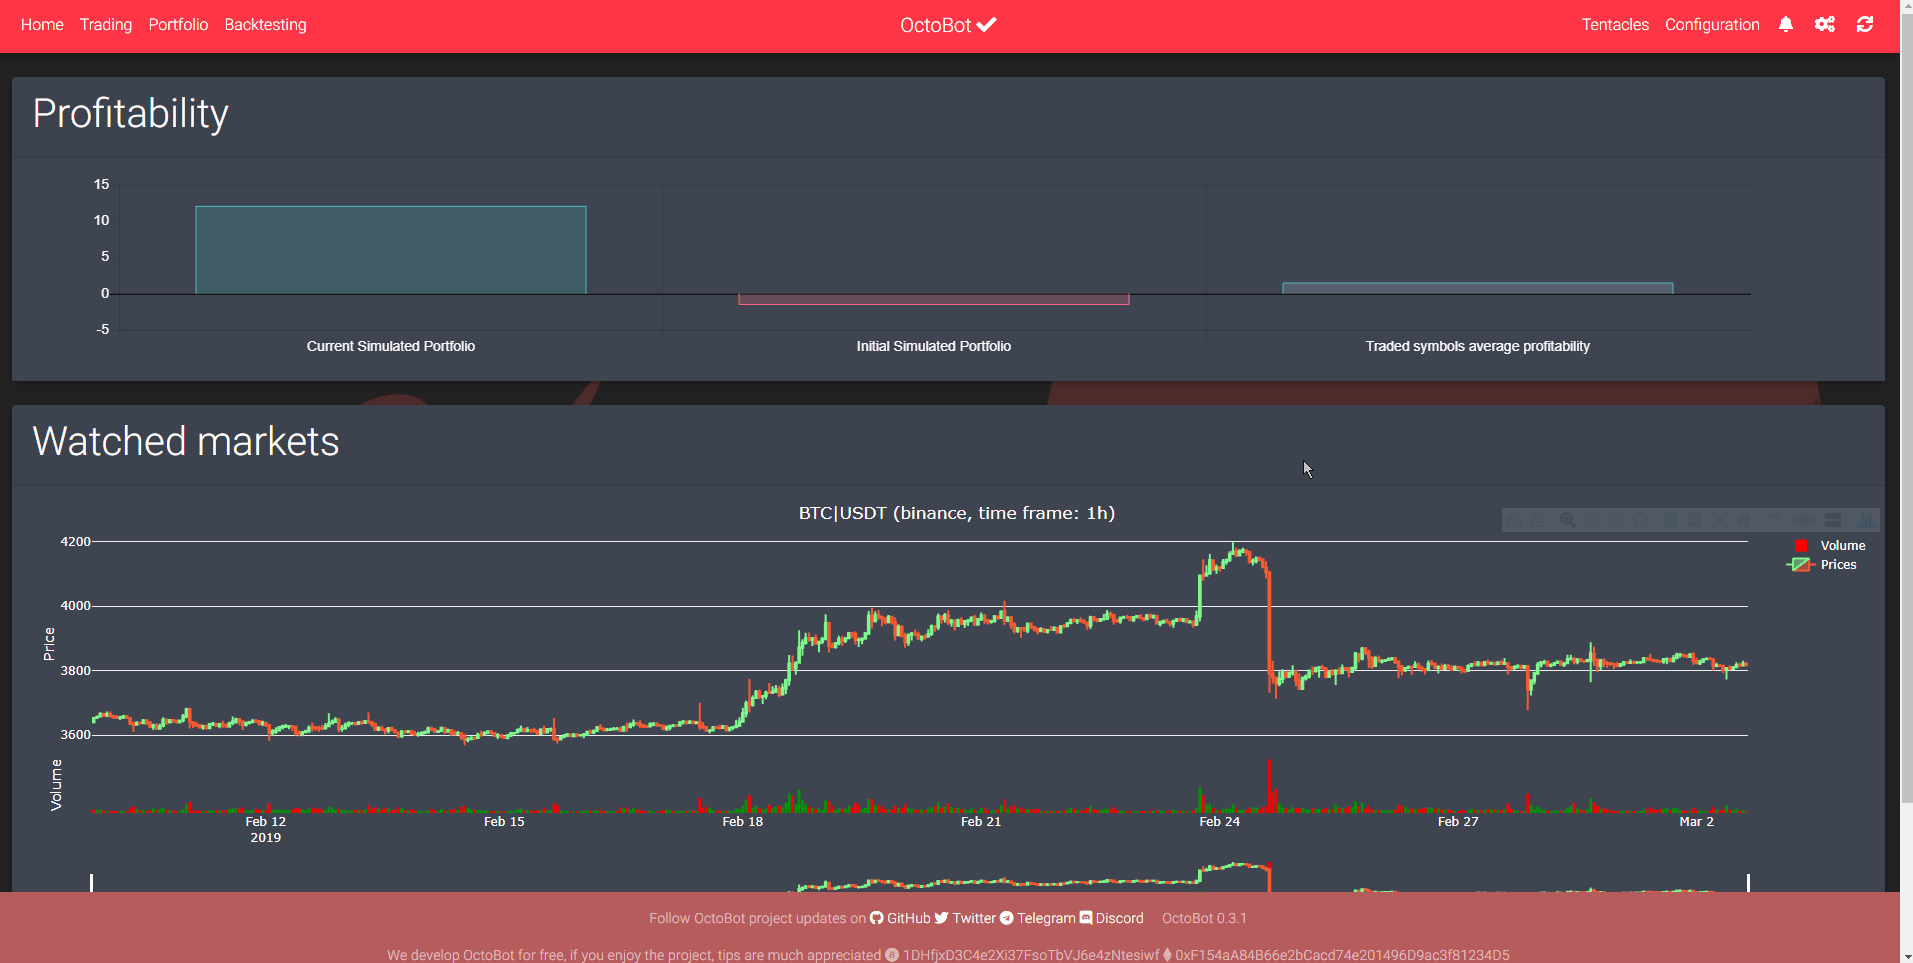Viewport: 1913px width, 963px height.
Task: Select the Pan tool in chart modebar
Action: [1591, 520]
